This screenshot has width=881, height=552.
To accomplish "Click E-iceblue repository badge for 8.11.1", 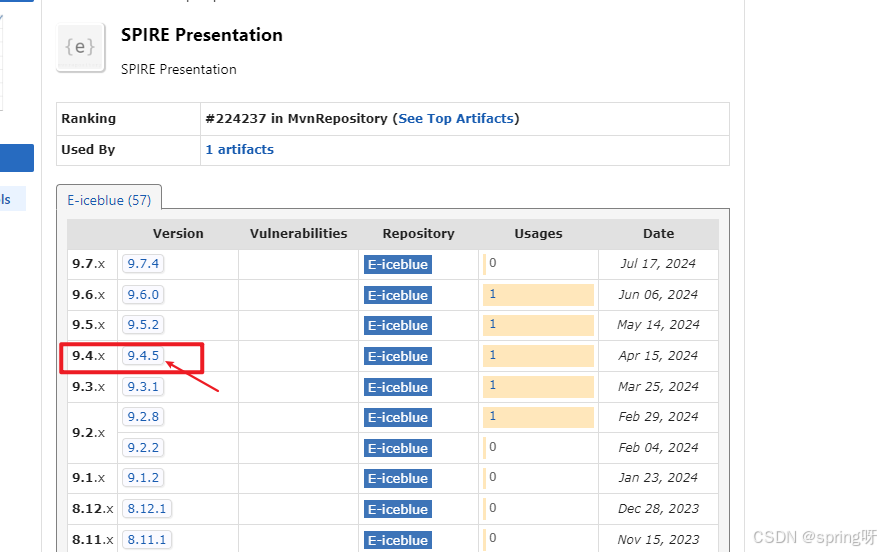I will [x=398, y=540].
